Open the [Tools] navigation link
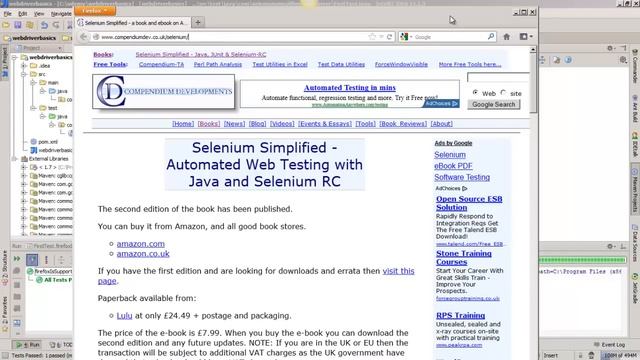Viewport: 640px width, 360px height. 365,124
